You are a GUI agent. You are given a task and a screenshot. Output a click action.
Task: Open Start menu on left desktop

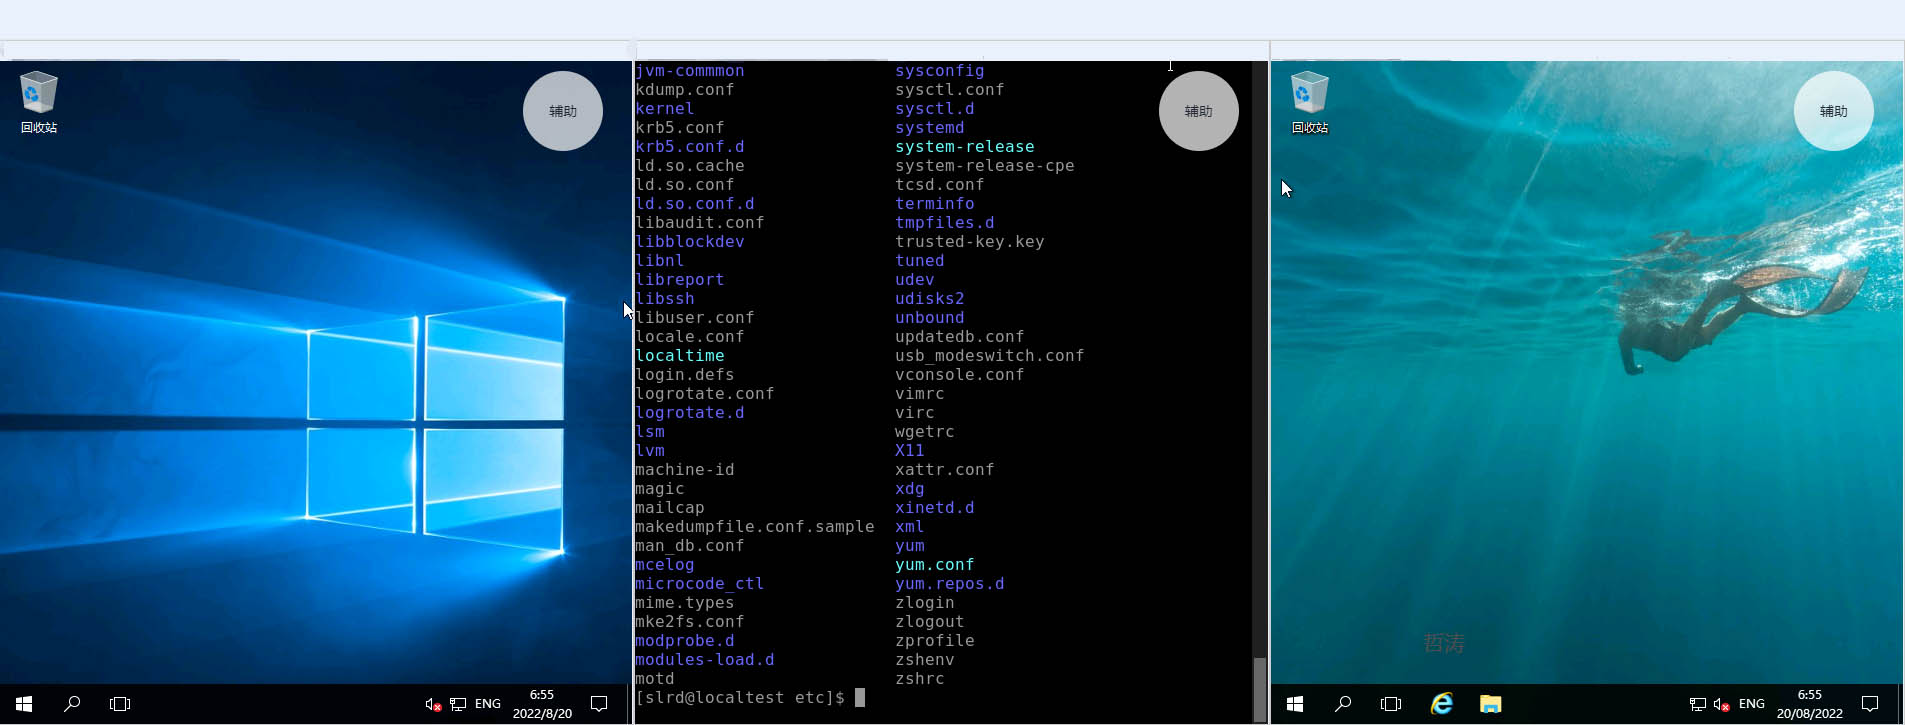click(x=24, y=704)
